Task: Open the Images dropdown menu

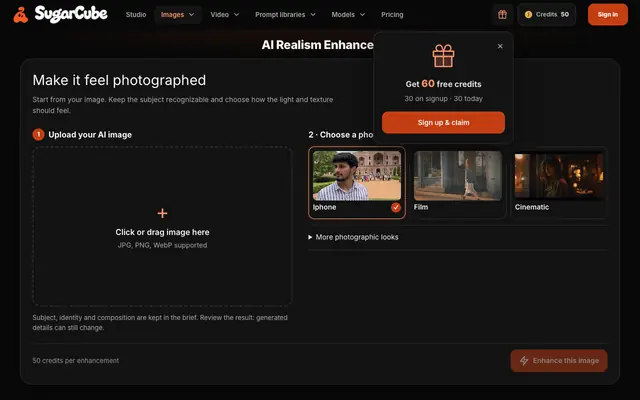Action: tap(178, 15)
